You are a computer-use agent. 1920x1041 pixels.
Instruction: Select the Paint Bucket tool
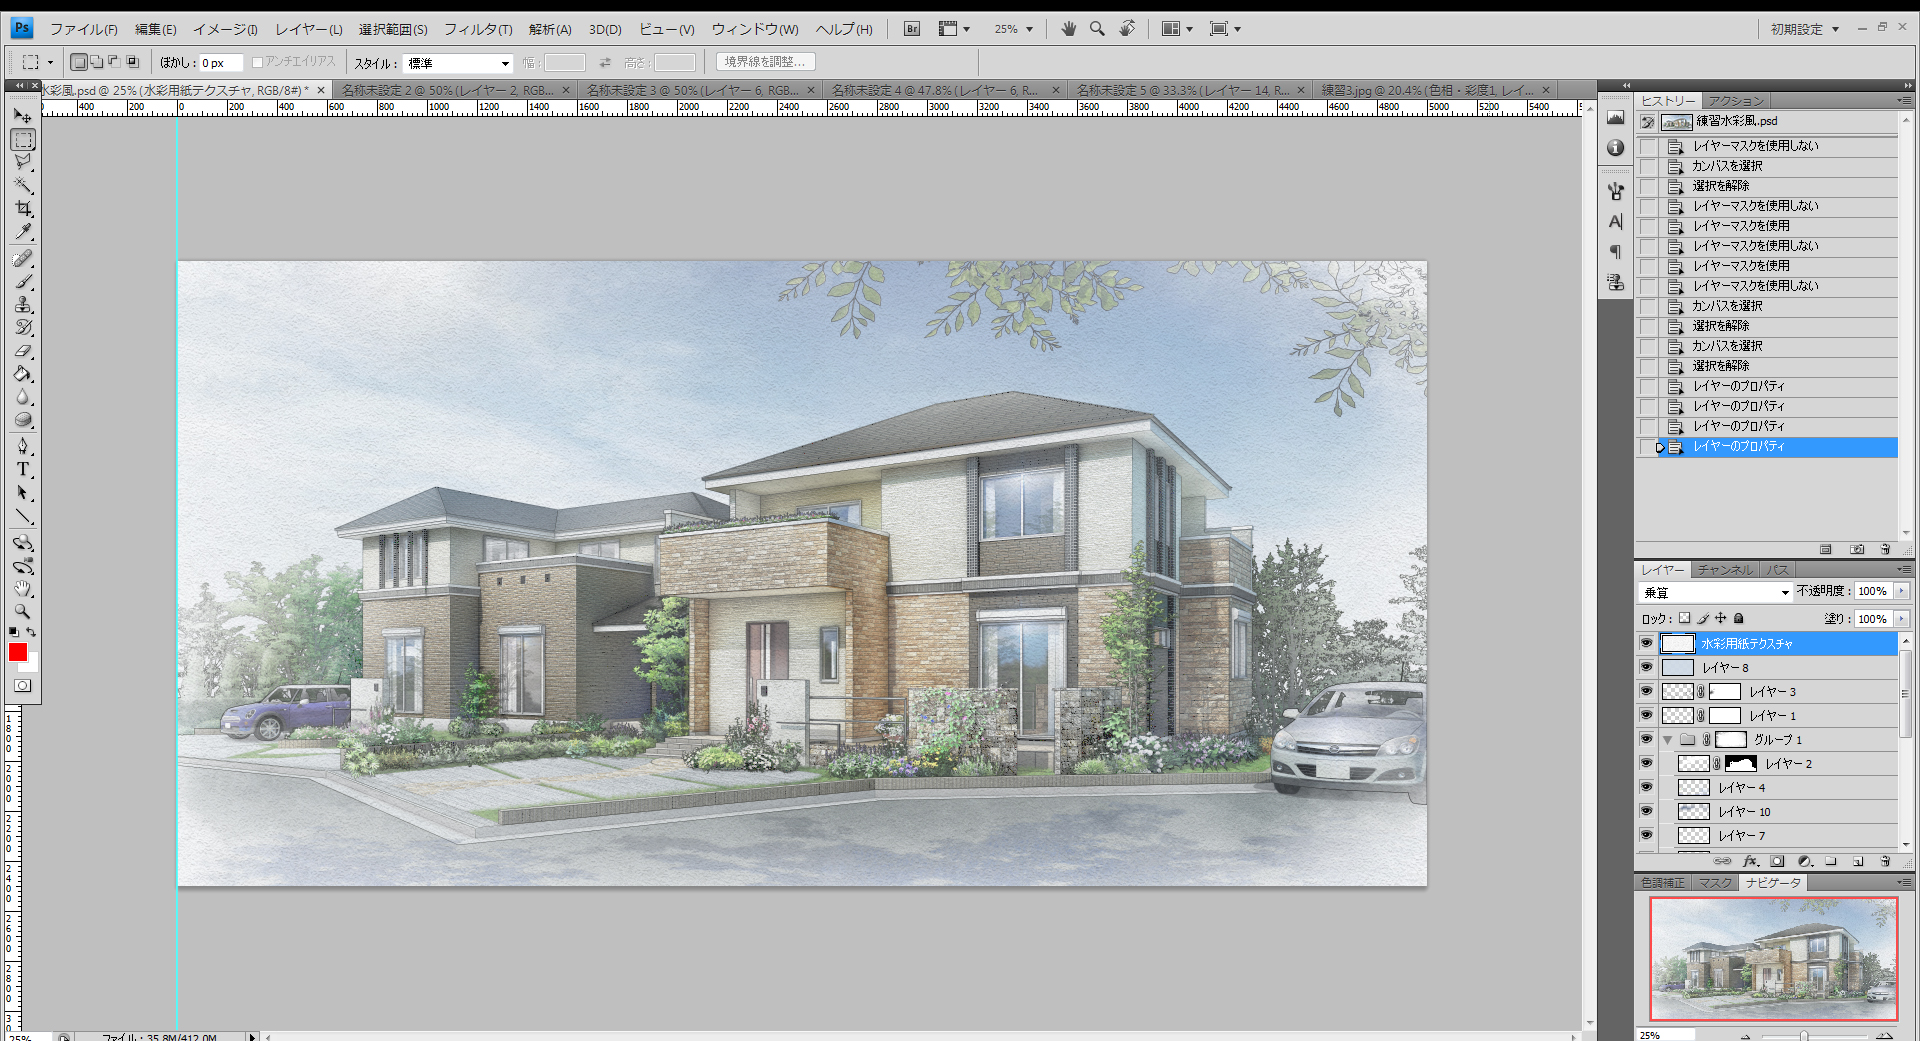(23, 374)
